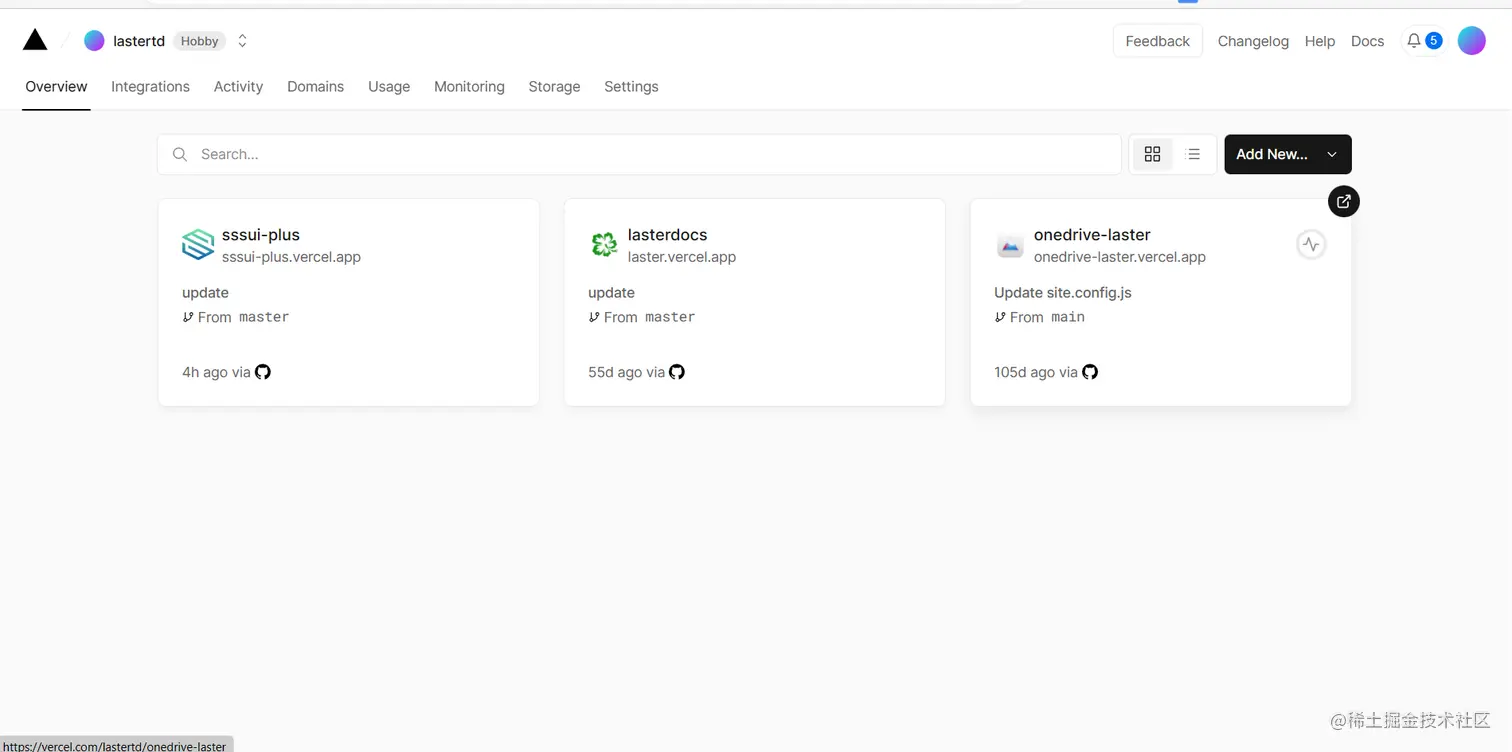
Task: Open the sssui-plus project title
Action: (261, 235)
